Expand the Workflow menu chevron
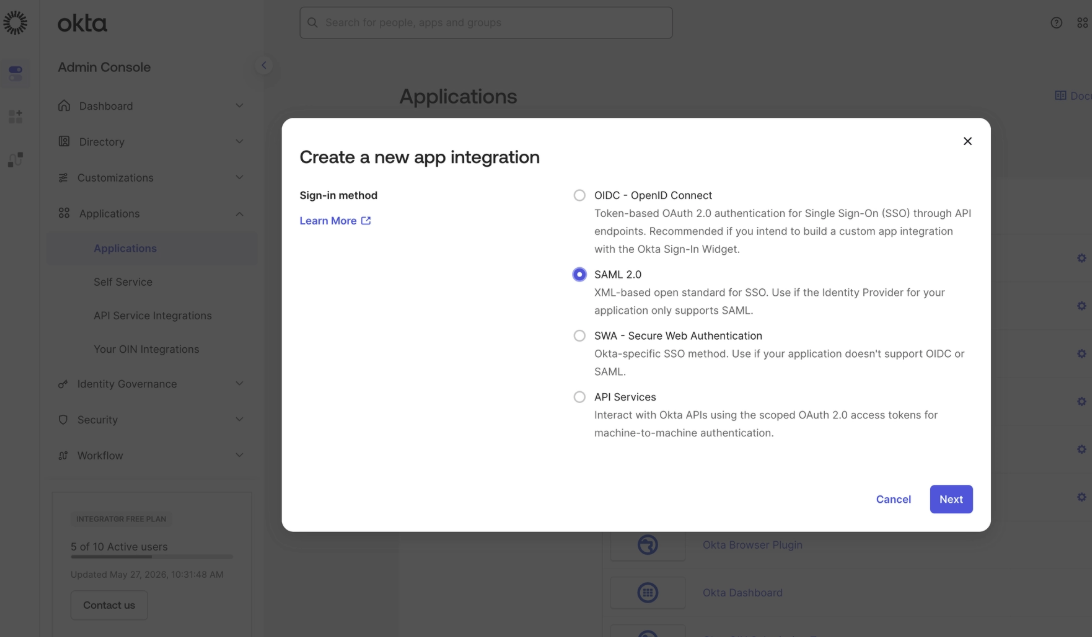This screenshot has height=637, width=1092. (x=240, y=455)
